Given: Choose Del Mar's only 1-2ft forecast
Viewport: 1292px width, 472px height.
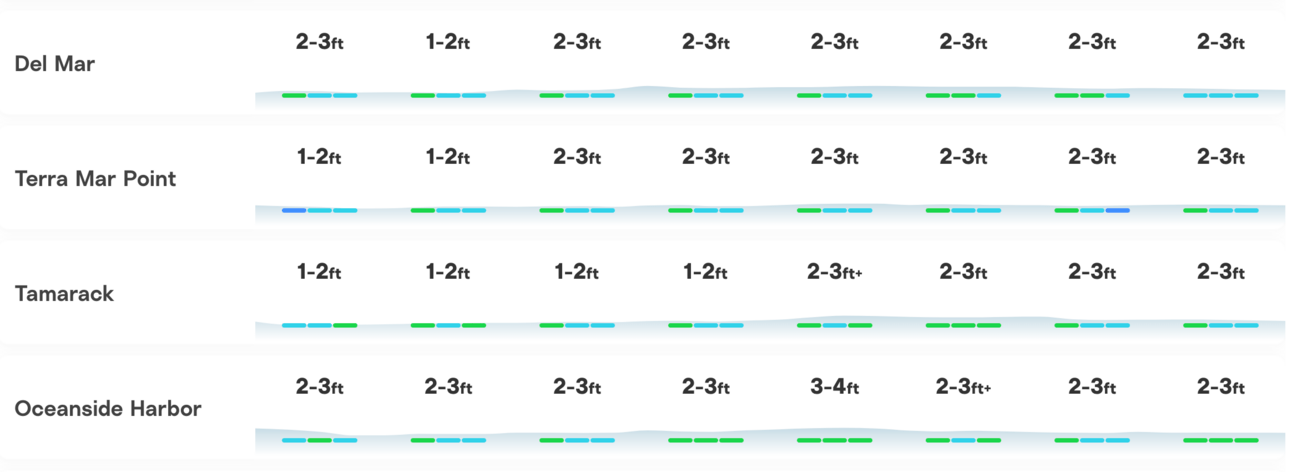Looking at the screenshot, I should pyautogui.click(x=448, y=42).
